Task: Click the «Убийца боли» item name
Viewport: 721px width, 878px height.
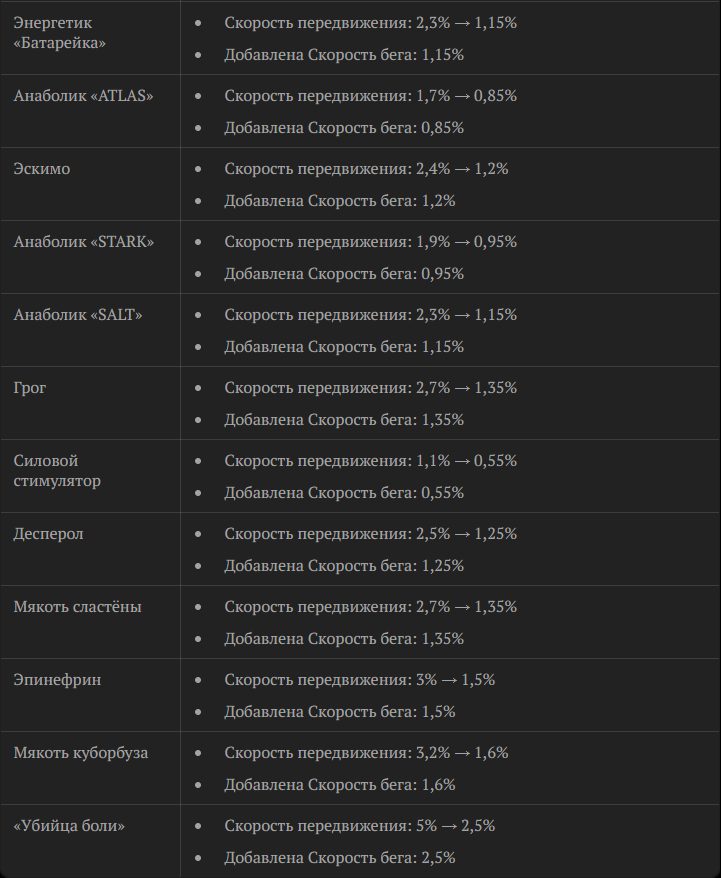Action: pyautogui.click(x=69, y=826)
